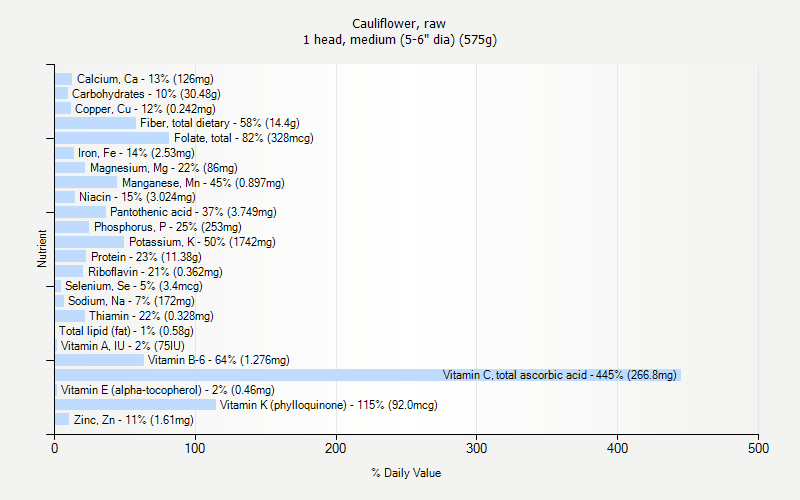Click the Total lipid (fat) 1% label
The image size is (800, 500).
point(127,331)
